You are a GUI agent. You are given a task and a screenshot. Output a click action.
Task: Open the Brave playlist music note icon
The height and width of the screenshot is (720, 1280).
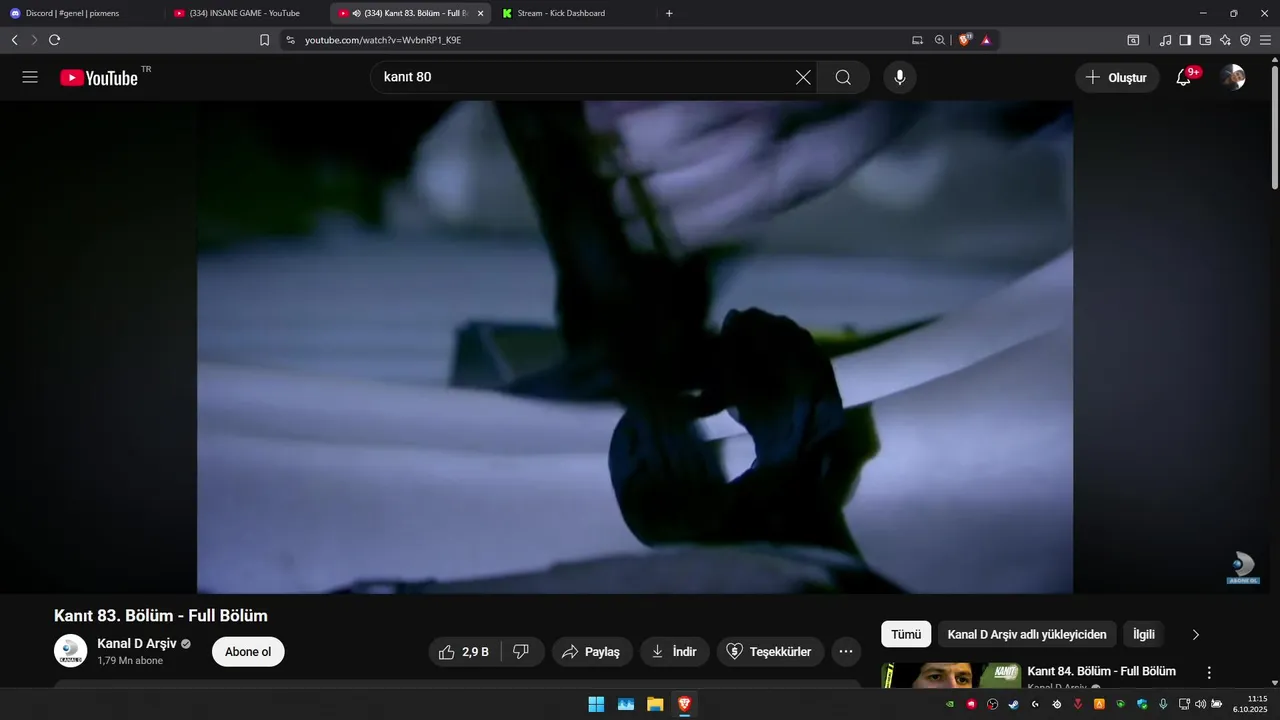[x=1165, y=40]
